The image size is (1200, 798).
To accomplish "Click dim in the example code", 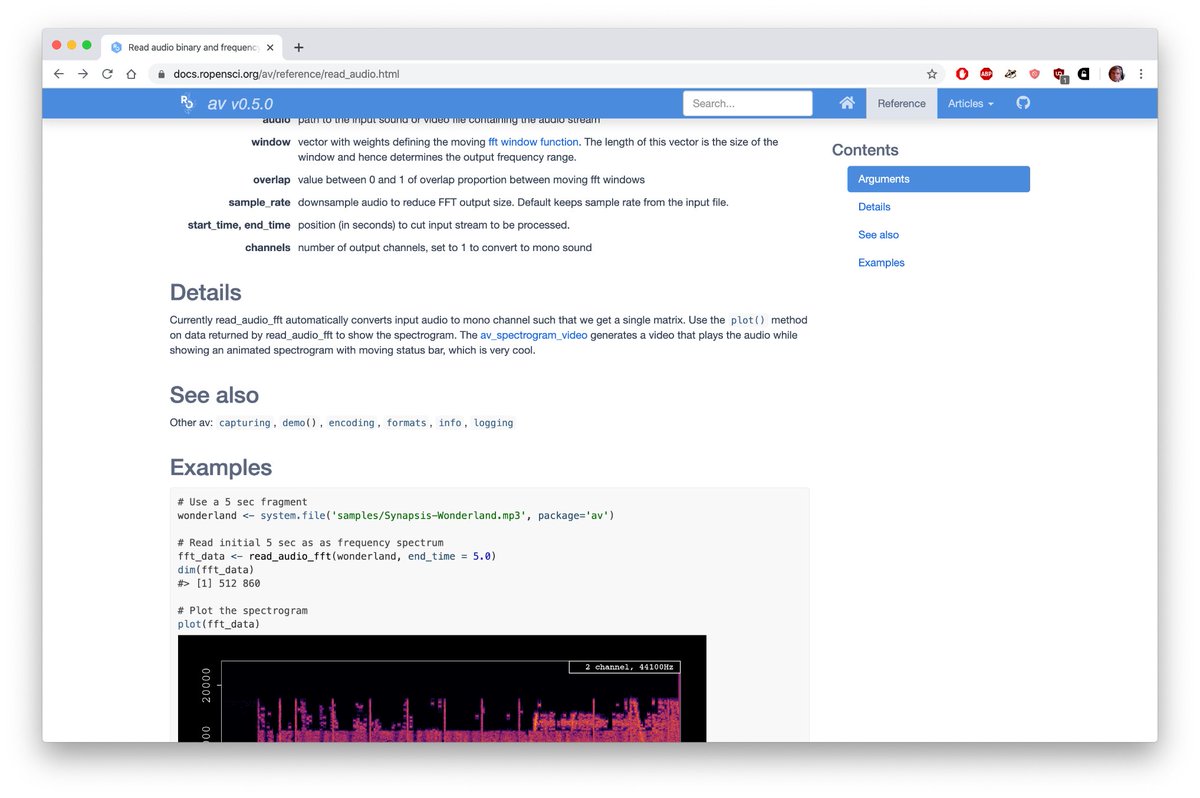I will click(x=186, y=570).
